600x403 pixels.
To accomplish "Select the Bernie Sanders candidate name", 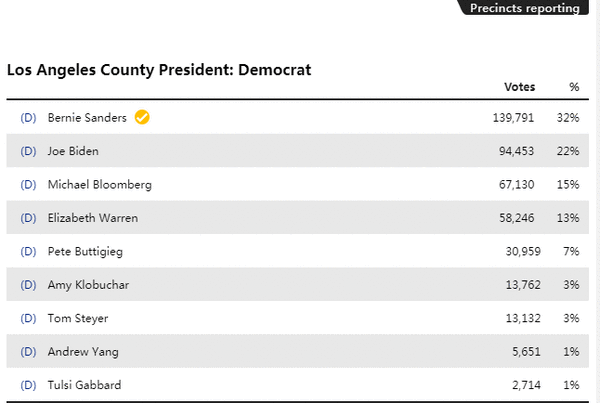I will pyautogui.click(x=87, y=117).
